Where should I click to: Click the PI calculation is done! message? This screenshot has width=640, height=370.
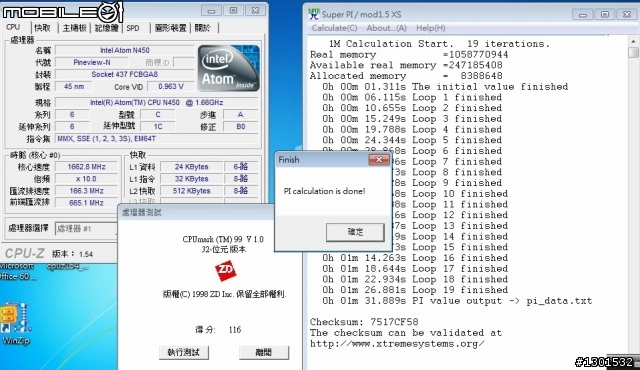324,191
